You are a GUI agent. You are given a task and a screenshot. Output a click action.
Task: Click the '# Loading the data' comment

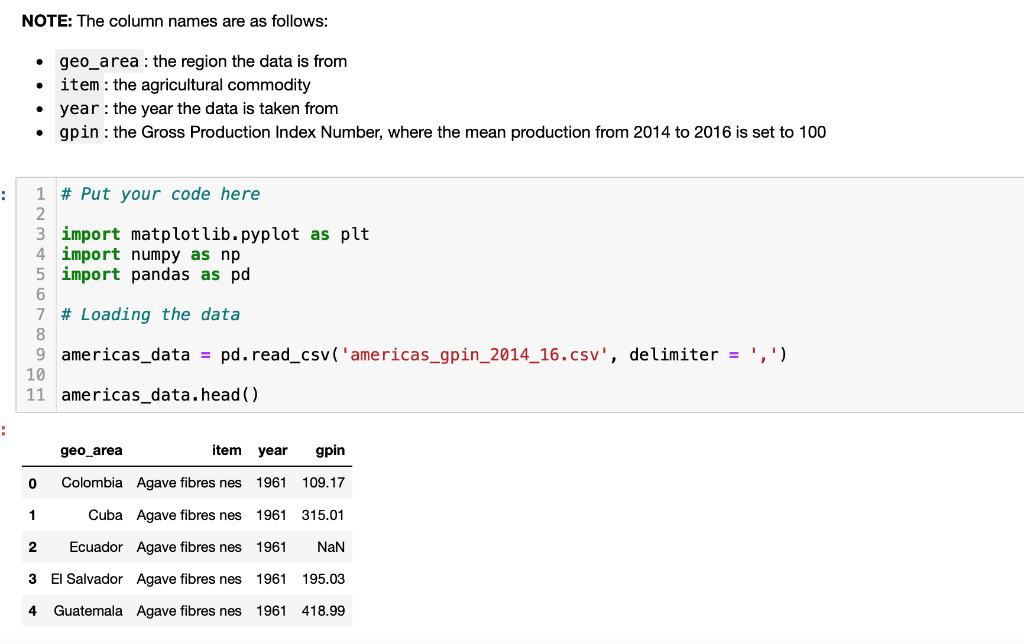coord(148,314)
